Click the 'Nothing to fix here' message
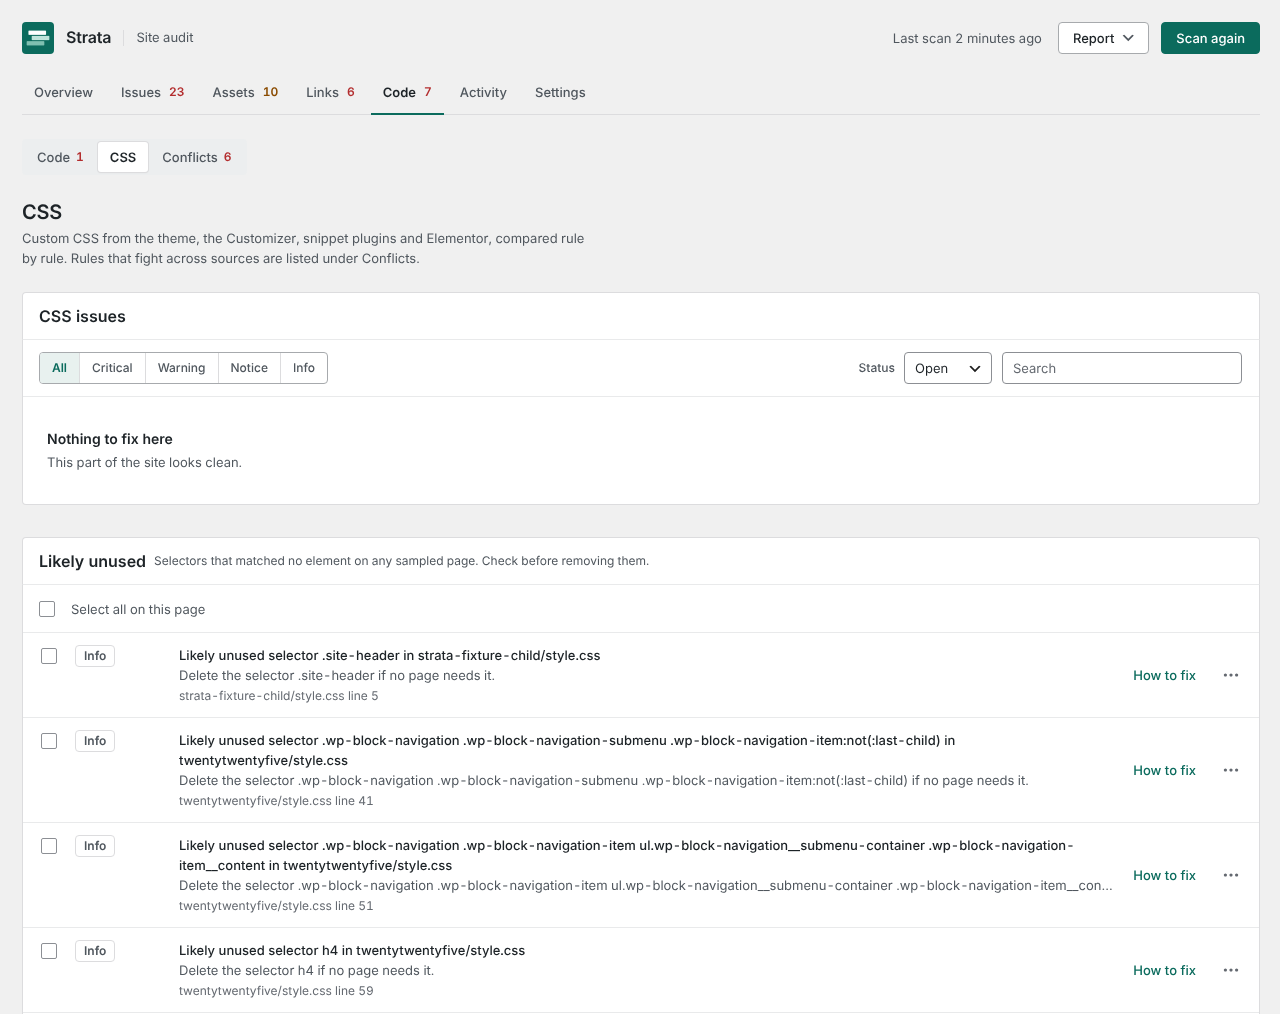Viewport: 1280px width, 1014px height. point(110,439)
